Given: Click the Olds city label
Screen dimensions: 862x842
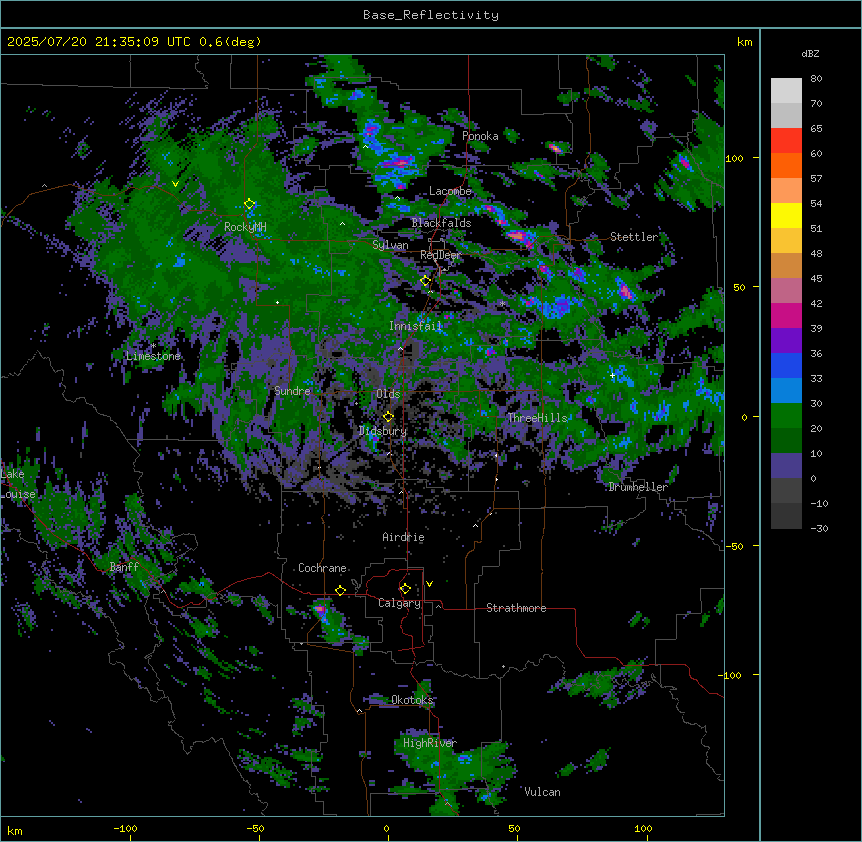Looking at the screenshot, I should tap(388, 394).
